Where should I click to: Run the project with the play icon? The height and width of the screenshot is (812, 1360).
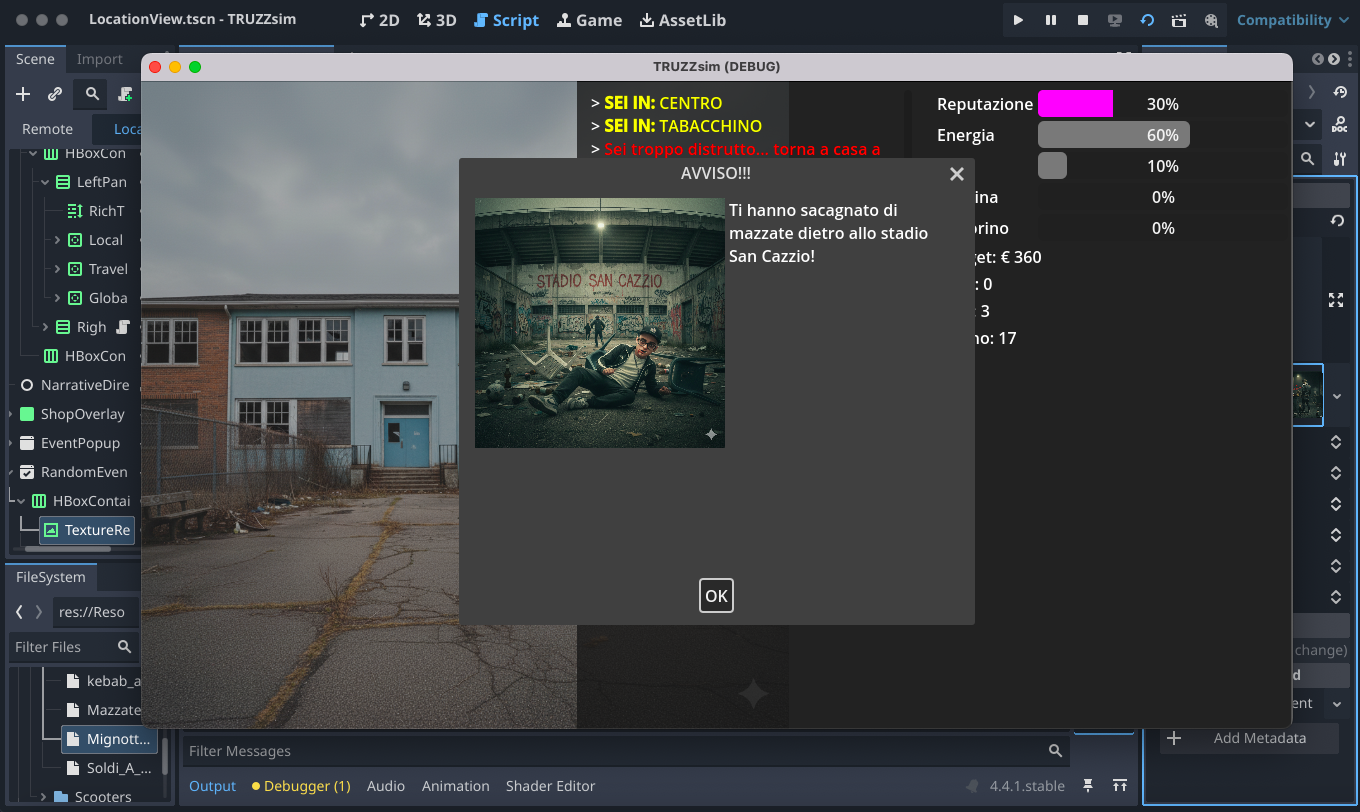coord(1018,20)
